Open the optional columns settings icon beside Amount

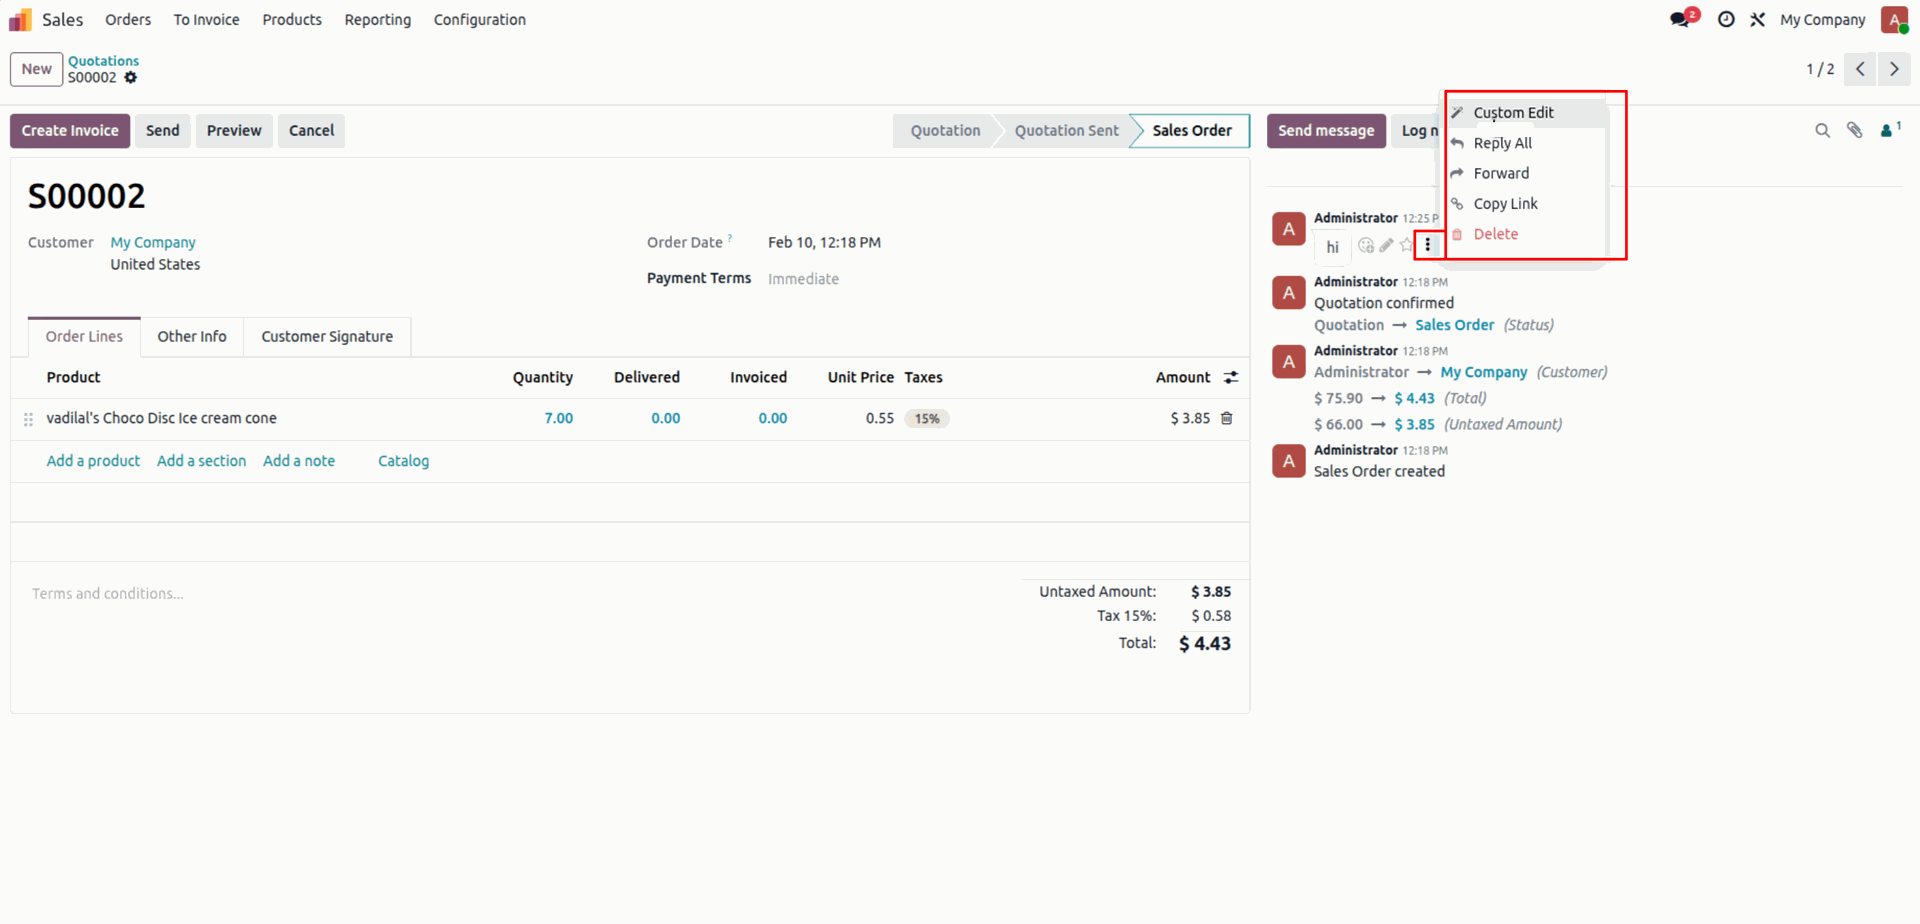(x=1231, y=377)
